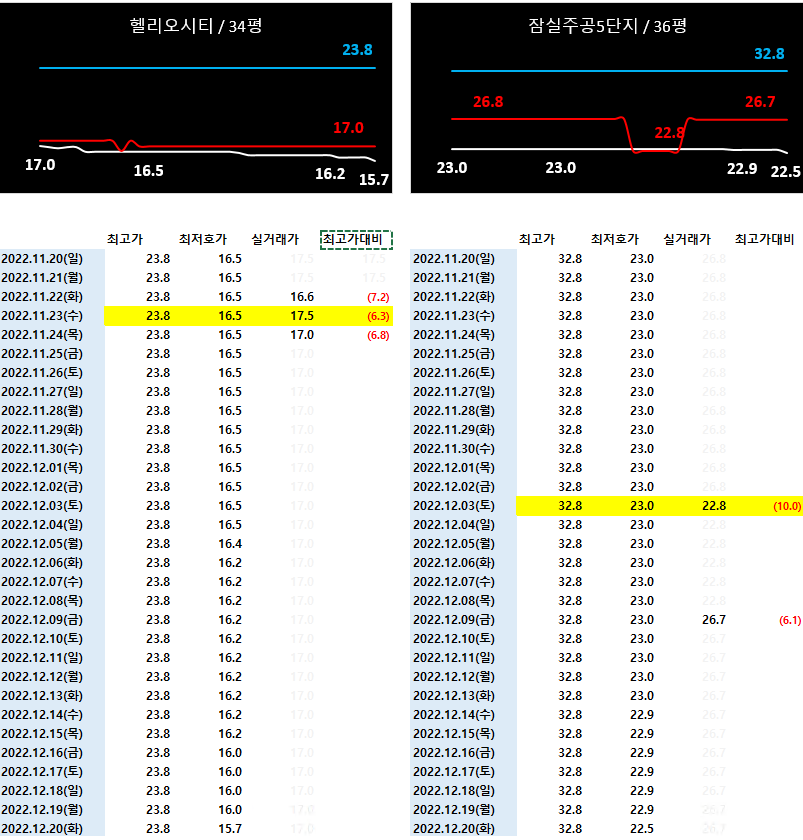803x840 pixels.
Task: Click red 17.0 label in 헬리오시티 chart
Action: click(348, 128)
